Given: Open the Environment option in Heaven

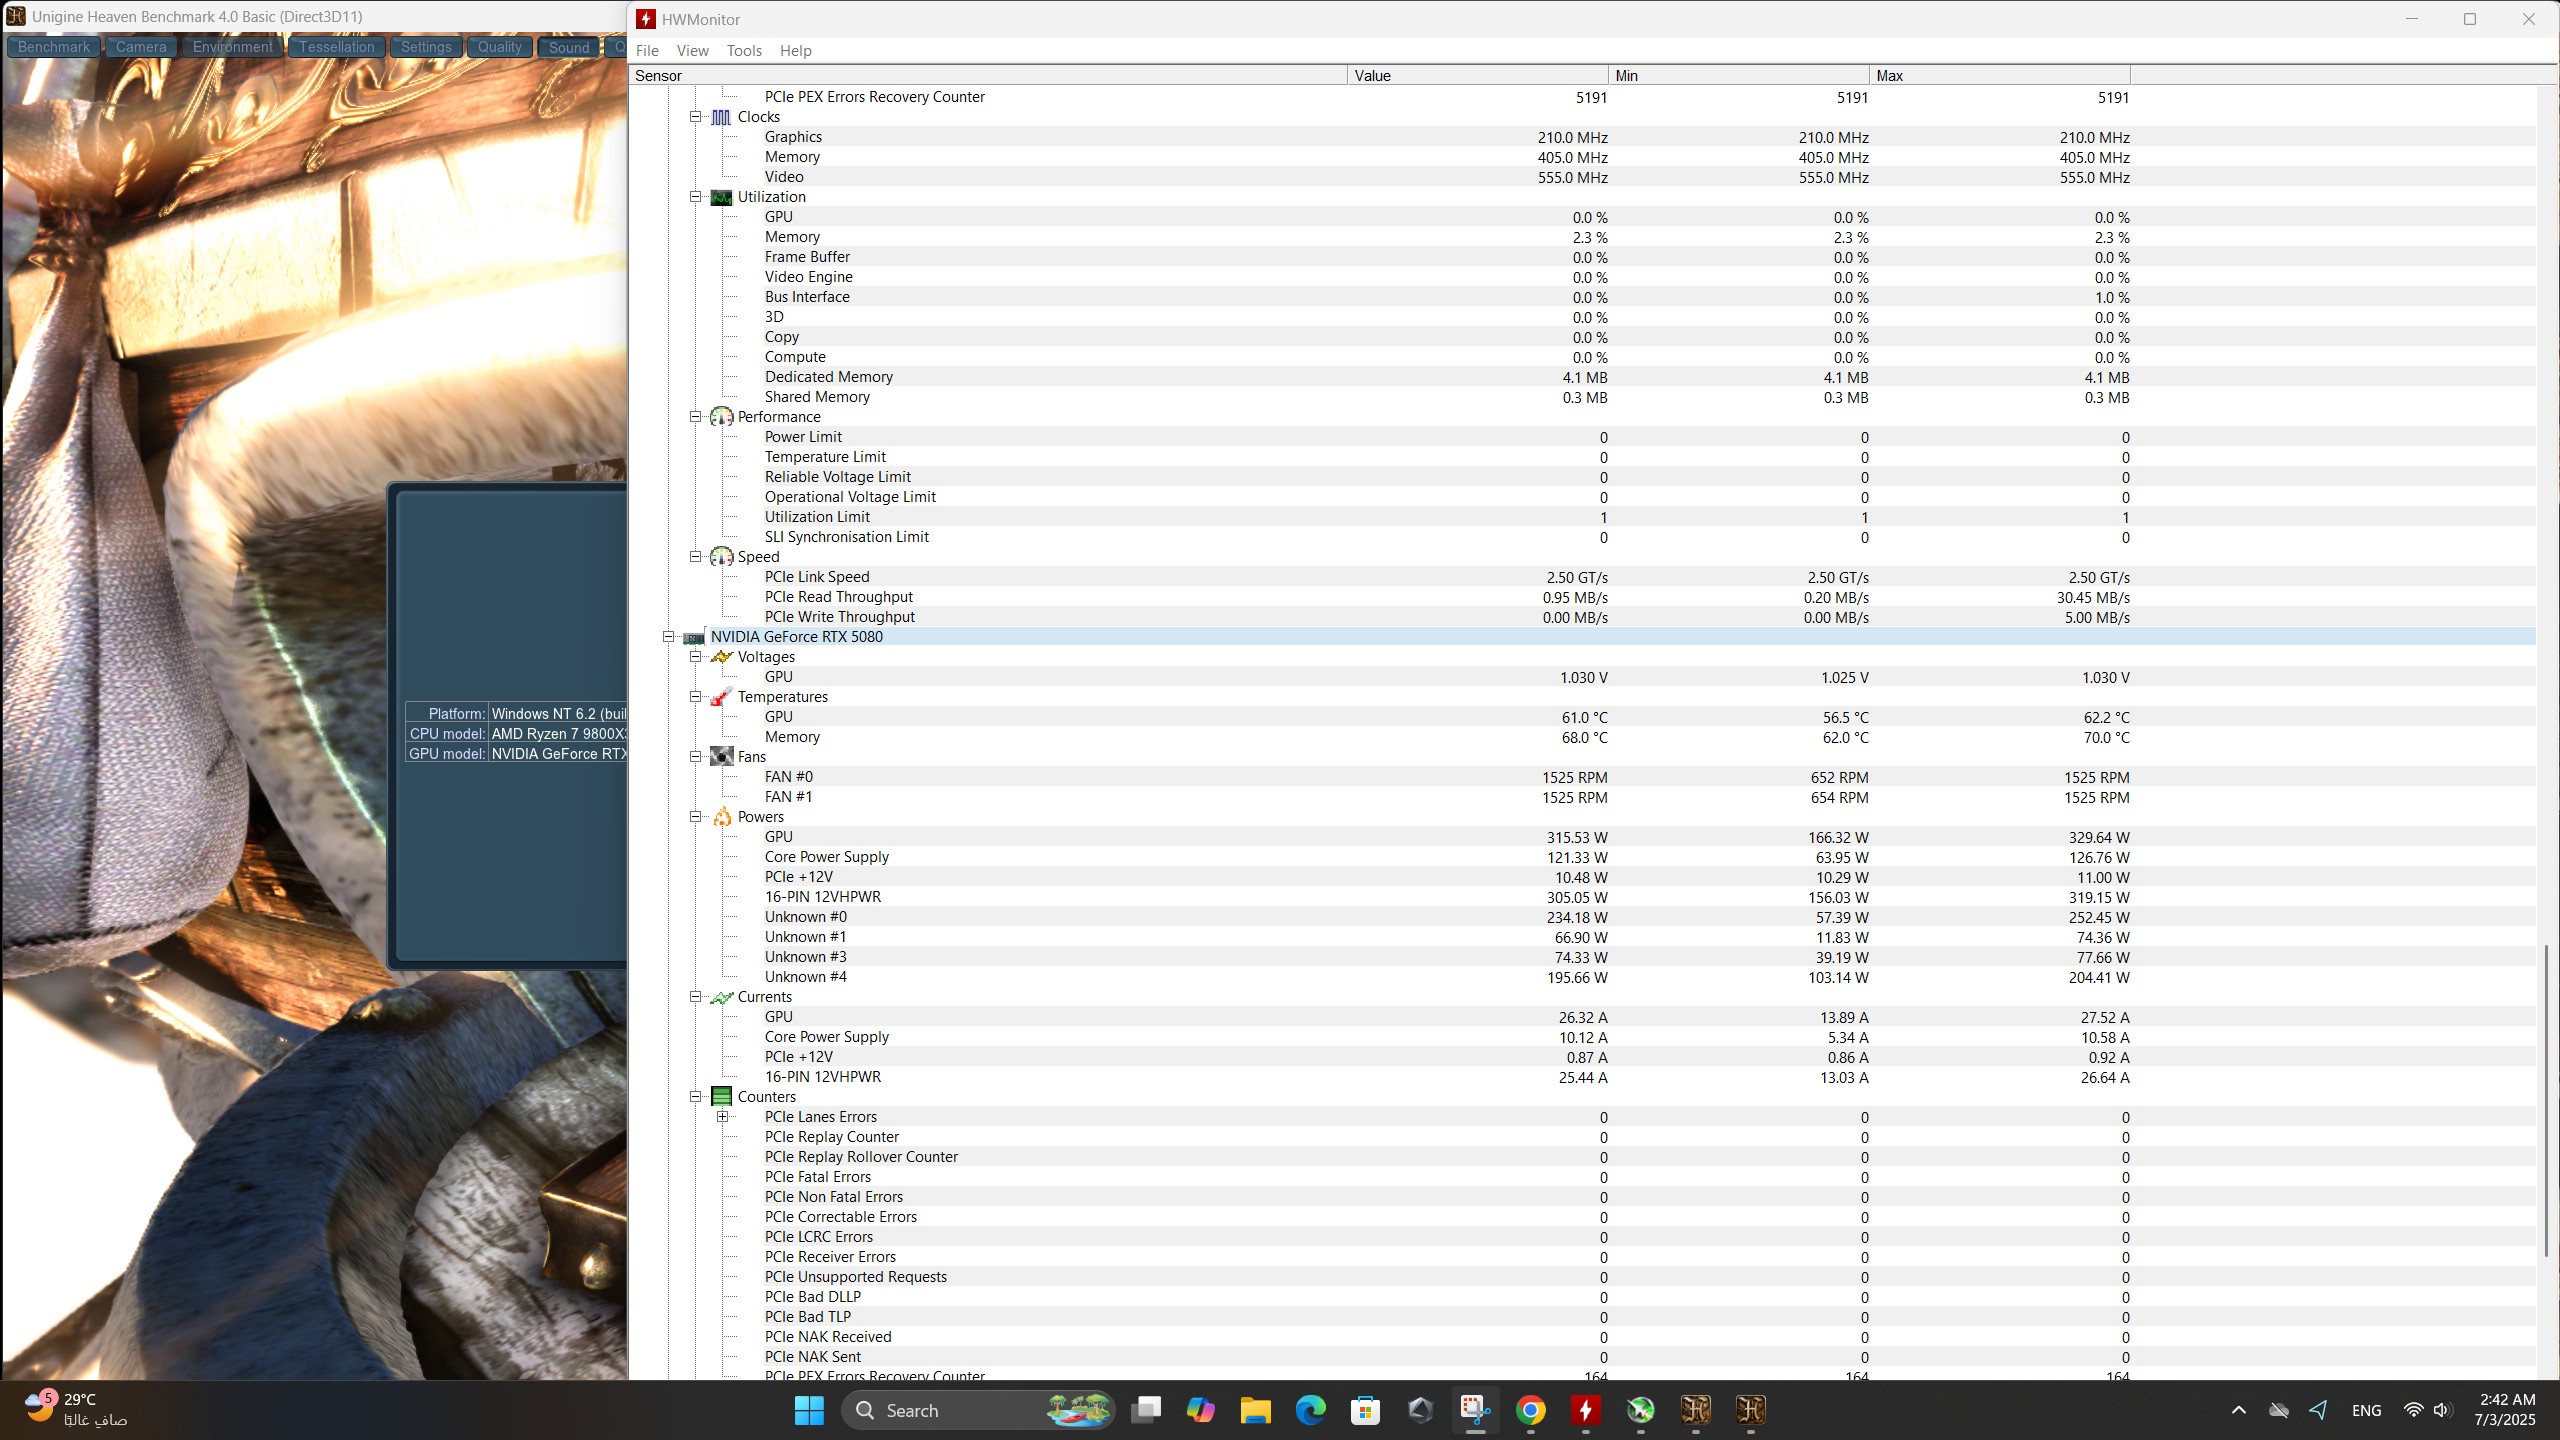Looking at the screenshot, I should (233, 47).
